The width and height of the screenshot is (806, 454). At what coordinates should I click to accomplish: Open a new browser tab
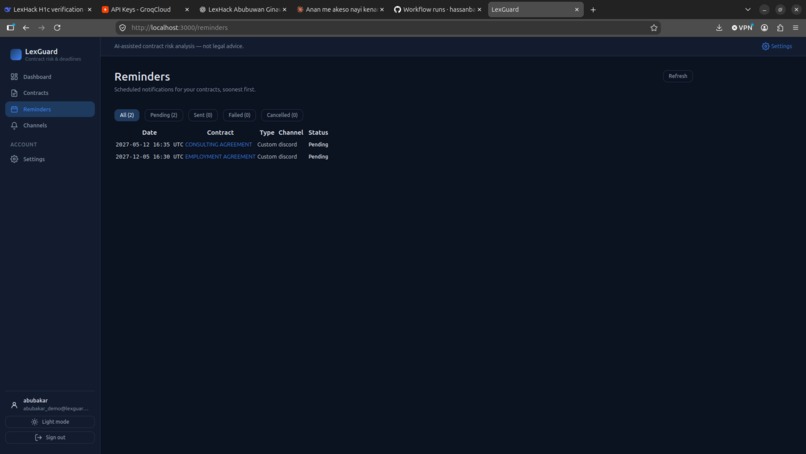593,9
